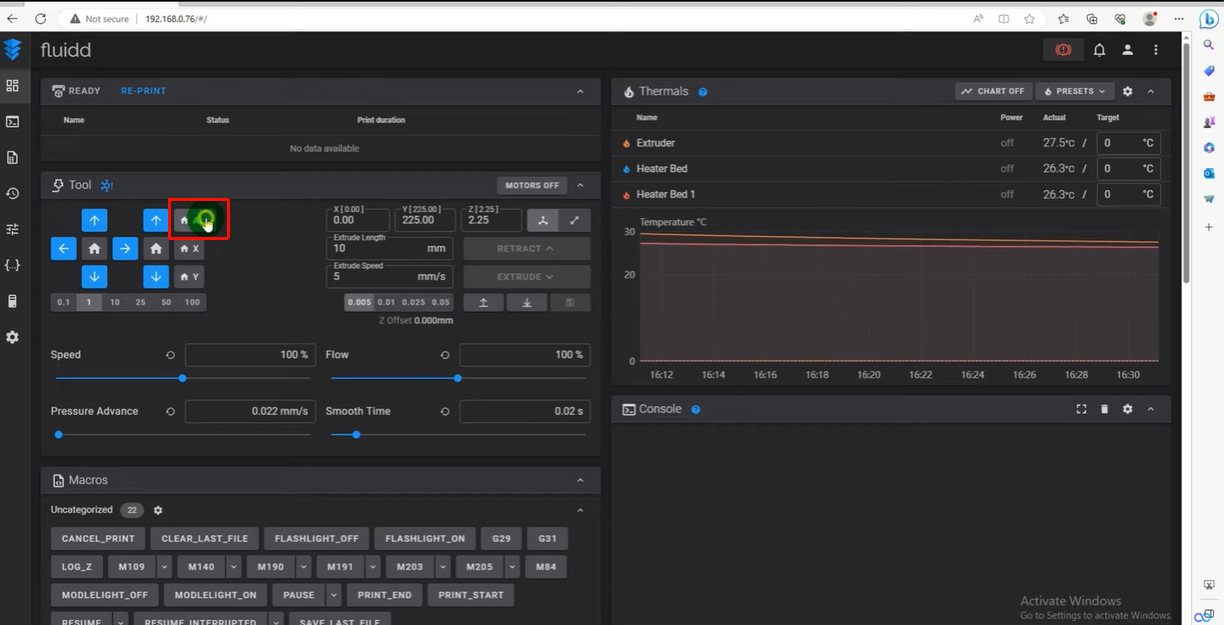Viewport: 1224px width, 625px height.
Task: Open the Console page in sidebar
Action: click(12, 122)
